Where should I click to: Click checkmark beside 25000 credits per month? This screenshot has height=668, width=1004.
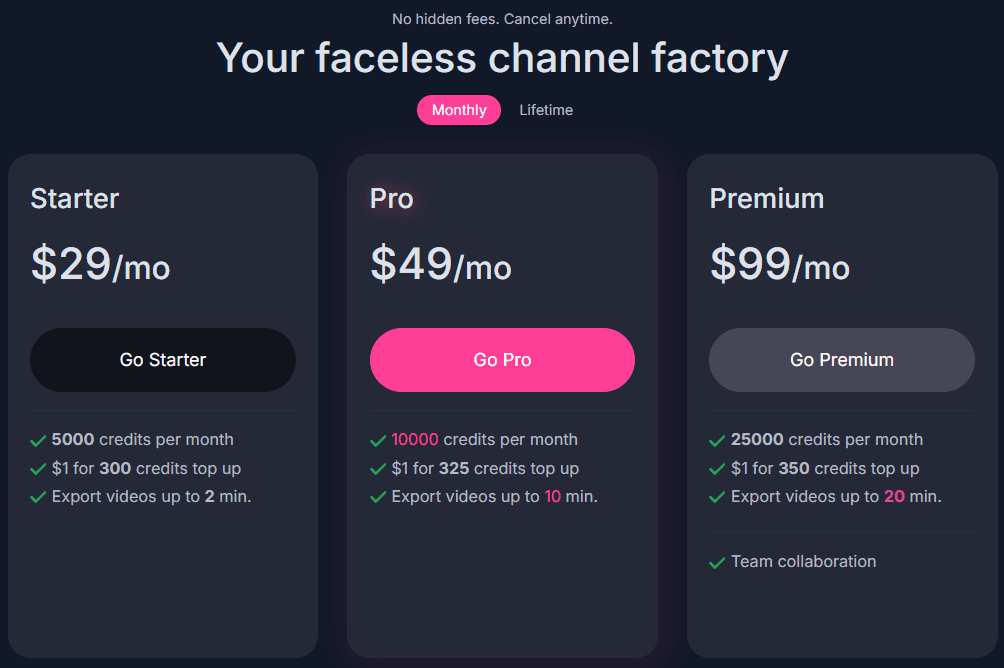717,440
